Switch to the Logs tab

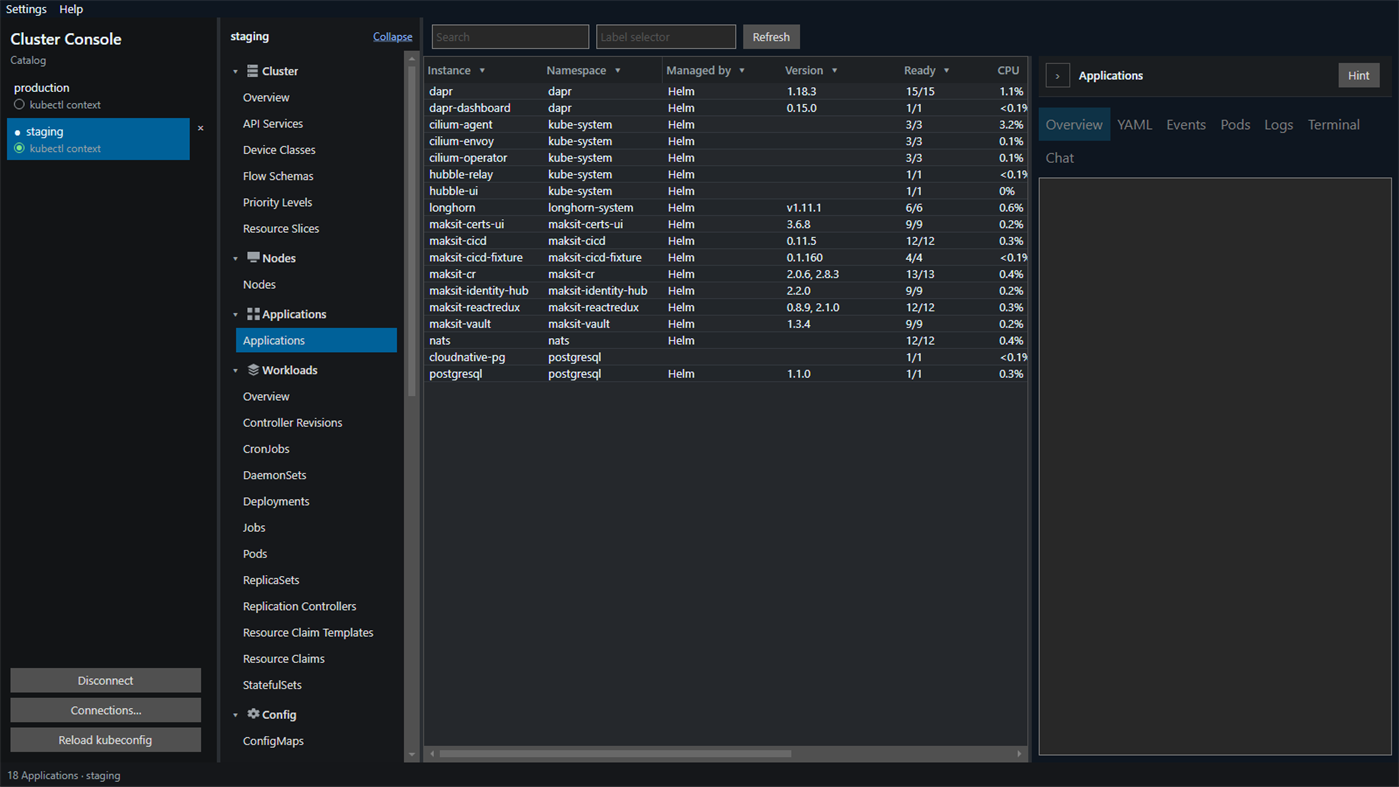tap(1278, 125)
